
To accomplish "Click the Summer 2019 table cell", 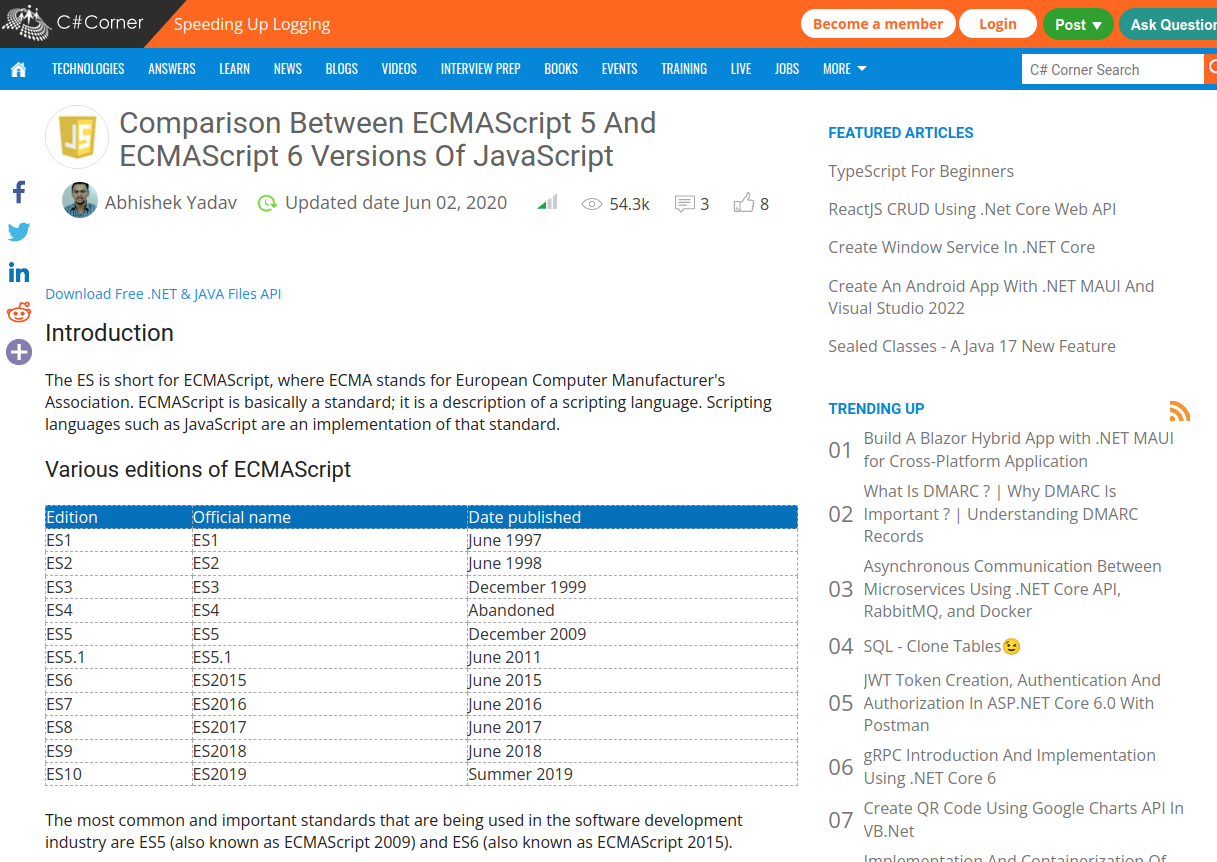I will pos(632,774).
